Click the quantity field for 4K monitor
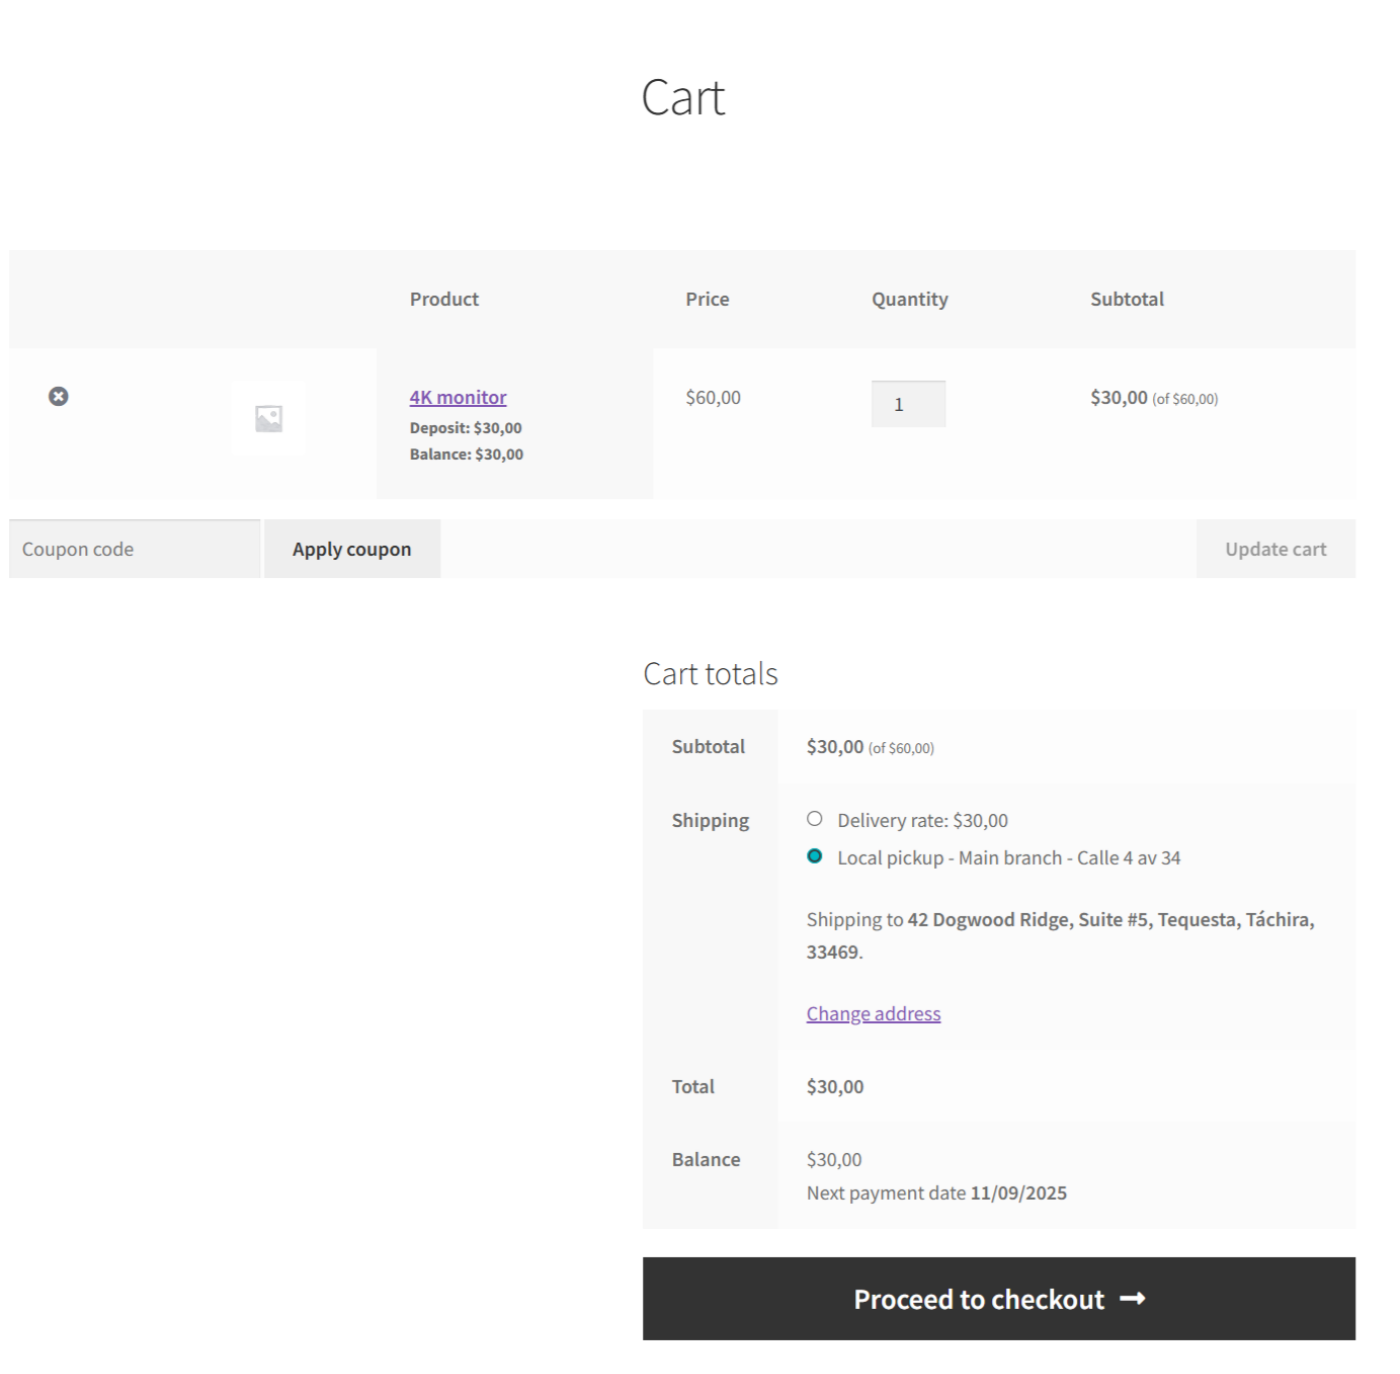Viewport: 1400px width, 1374px height. point(907,404)
